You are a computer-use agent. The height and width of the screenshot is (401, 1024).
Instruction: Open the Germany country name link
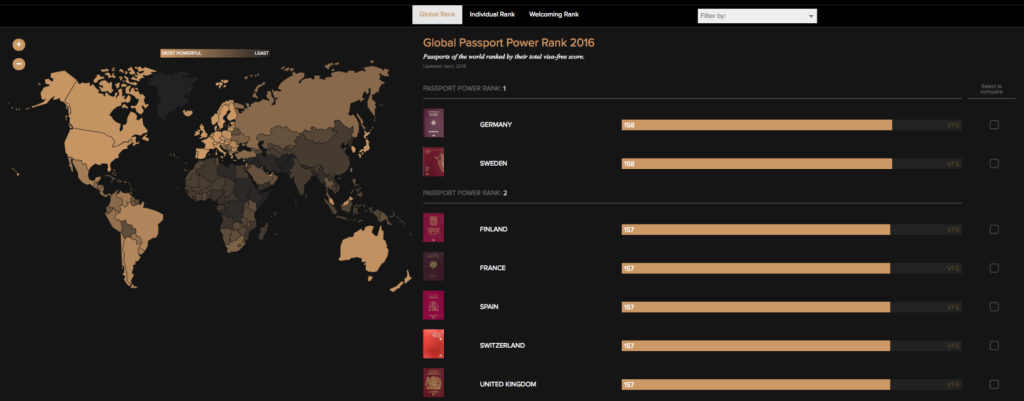click(496, 125)
